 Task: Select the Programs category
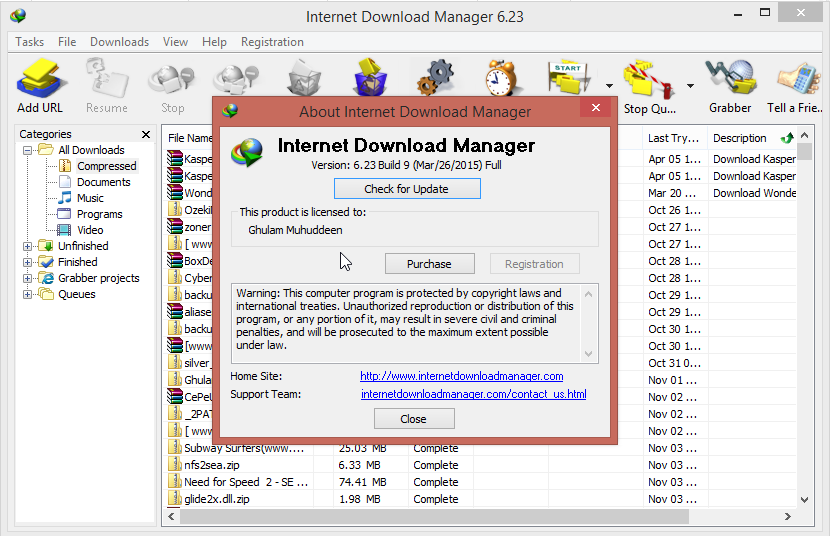pyautogui.click(x=100, y=214)
